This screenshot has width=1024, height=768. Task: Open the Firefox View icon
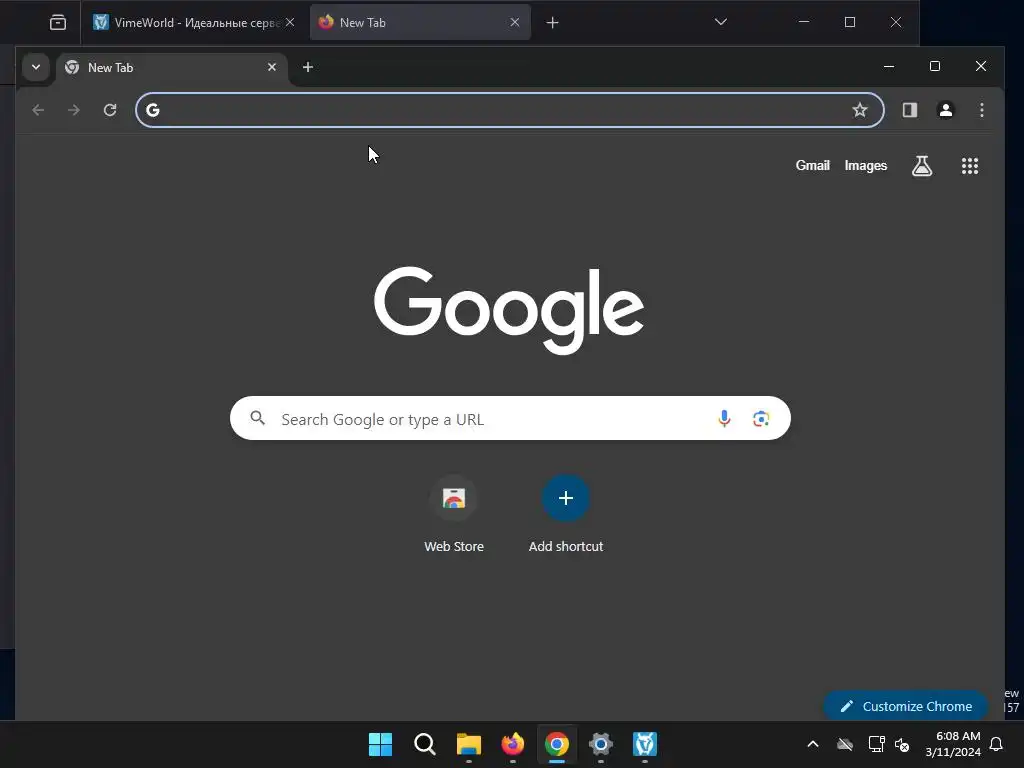[x=57, y=23]
